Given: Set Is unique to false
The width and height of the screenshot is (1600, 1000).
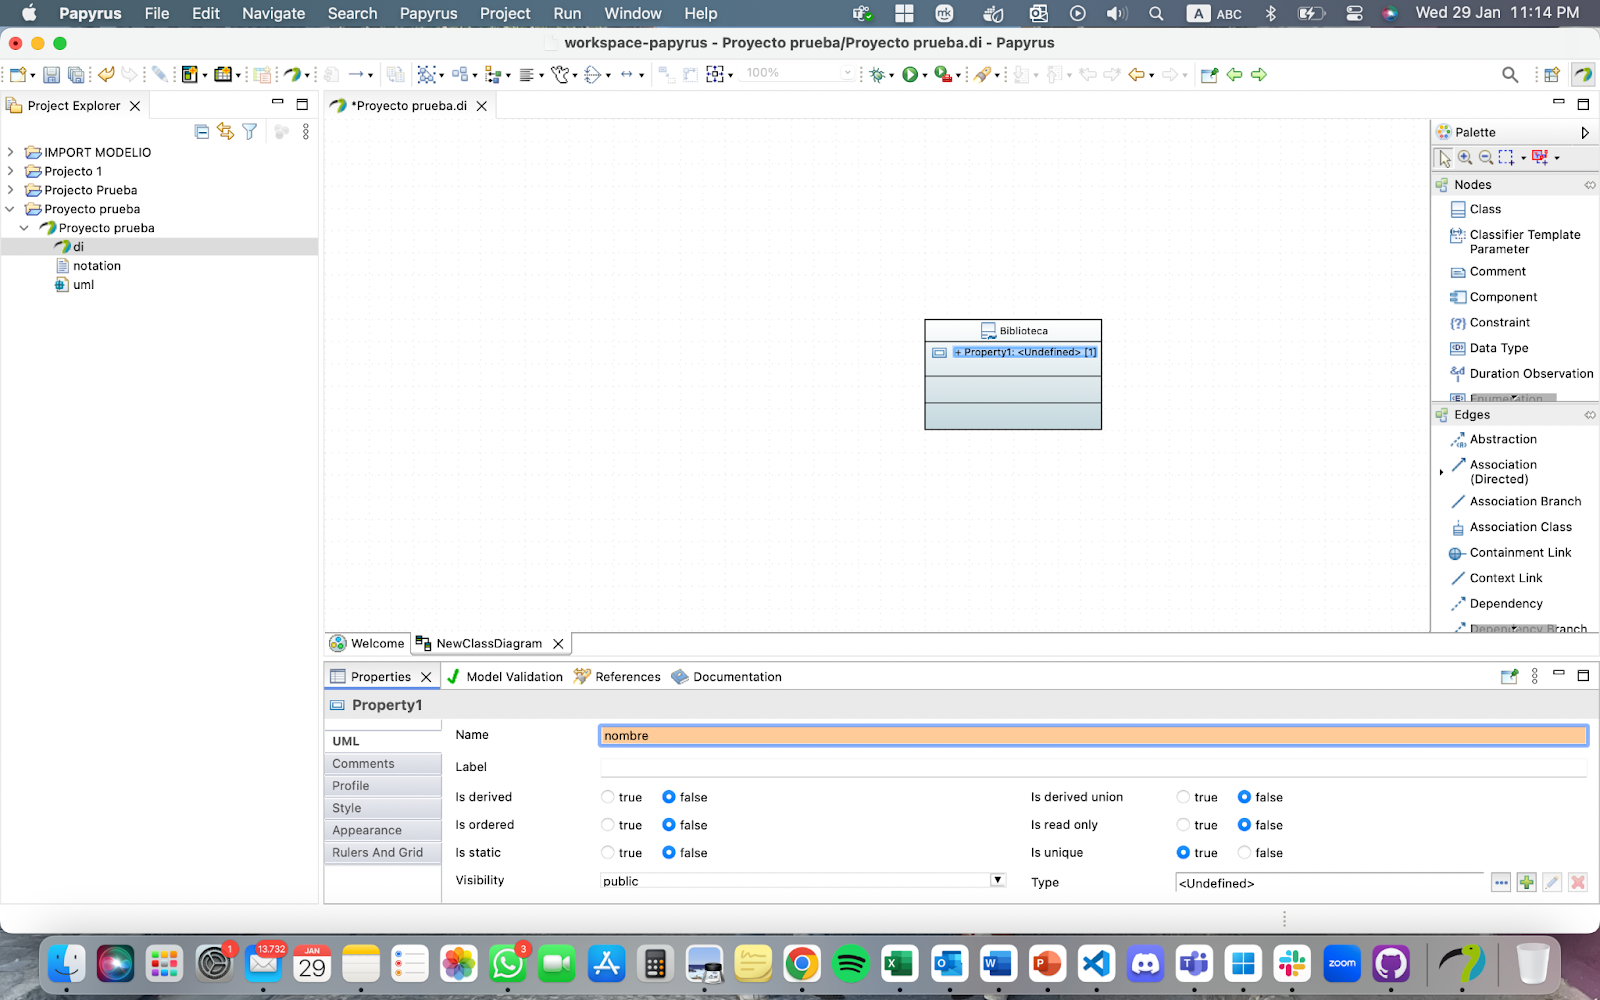Looking at the screenshot, I should pyautogui.click(x=1244, y=853).
